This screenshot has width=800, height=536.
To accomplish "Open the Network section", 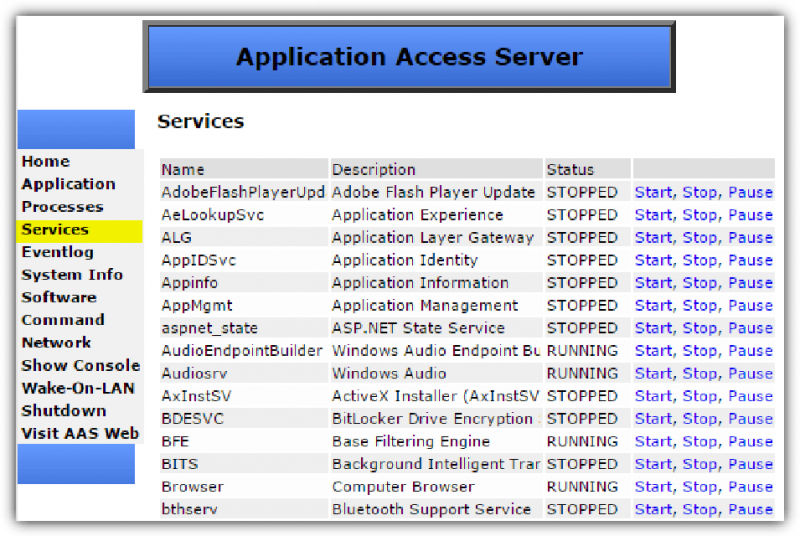I will point(56,343).
